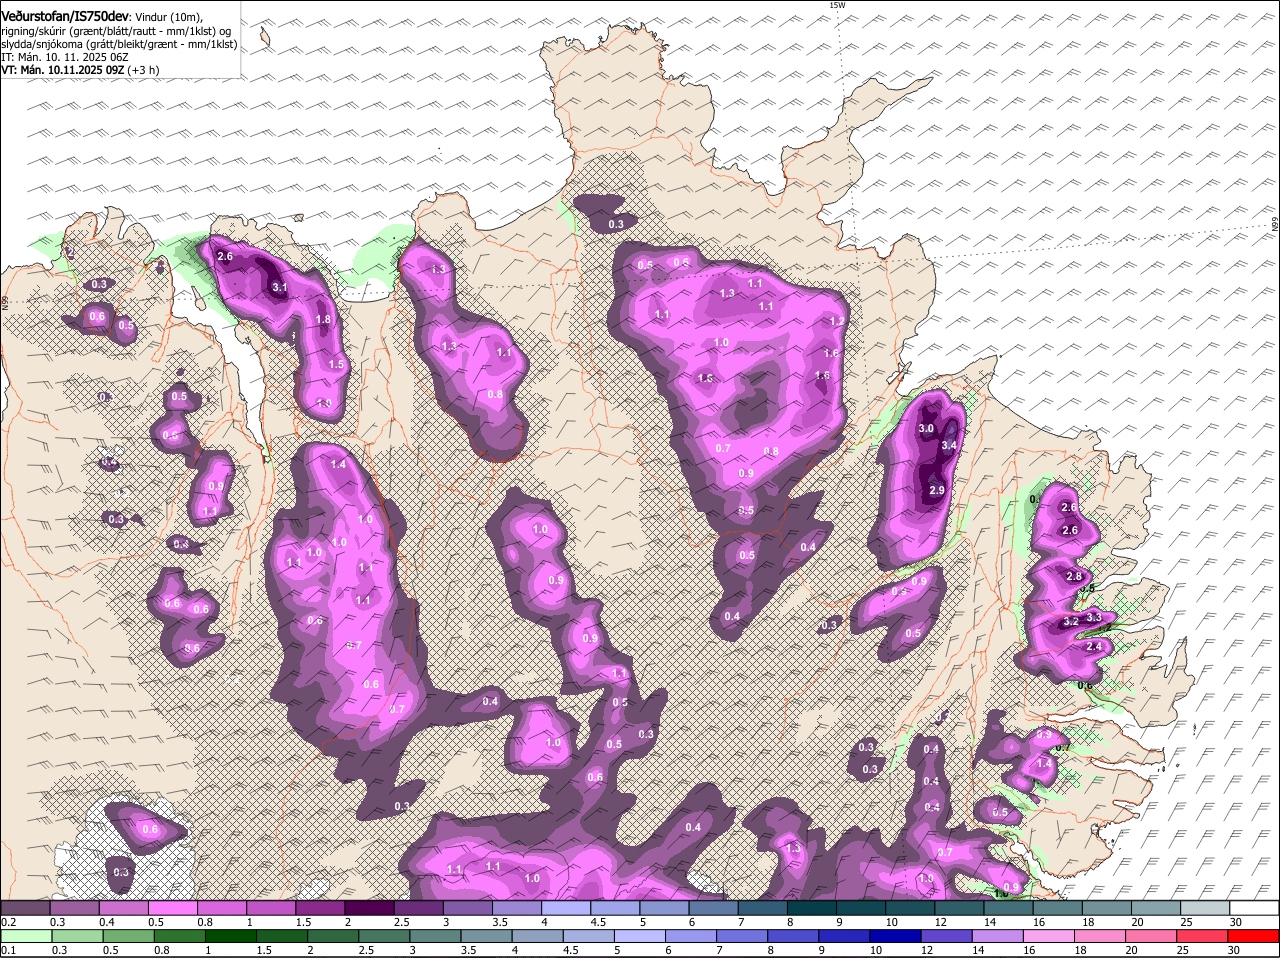Viewport: 1280px width, 958px height.
Task: Select upper legend swatch between 12 and 14
Action: (x=960, y=907)
